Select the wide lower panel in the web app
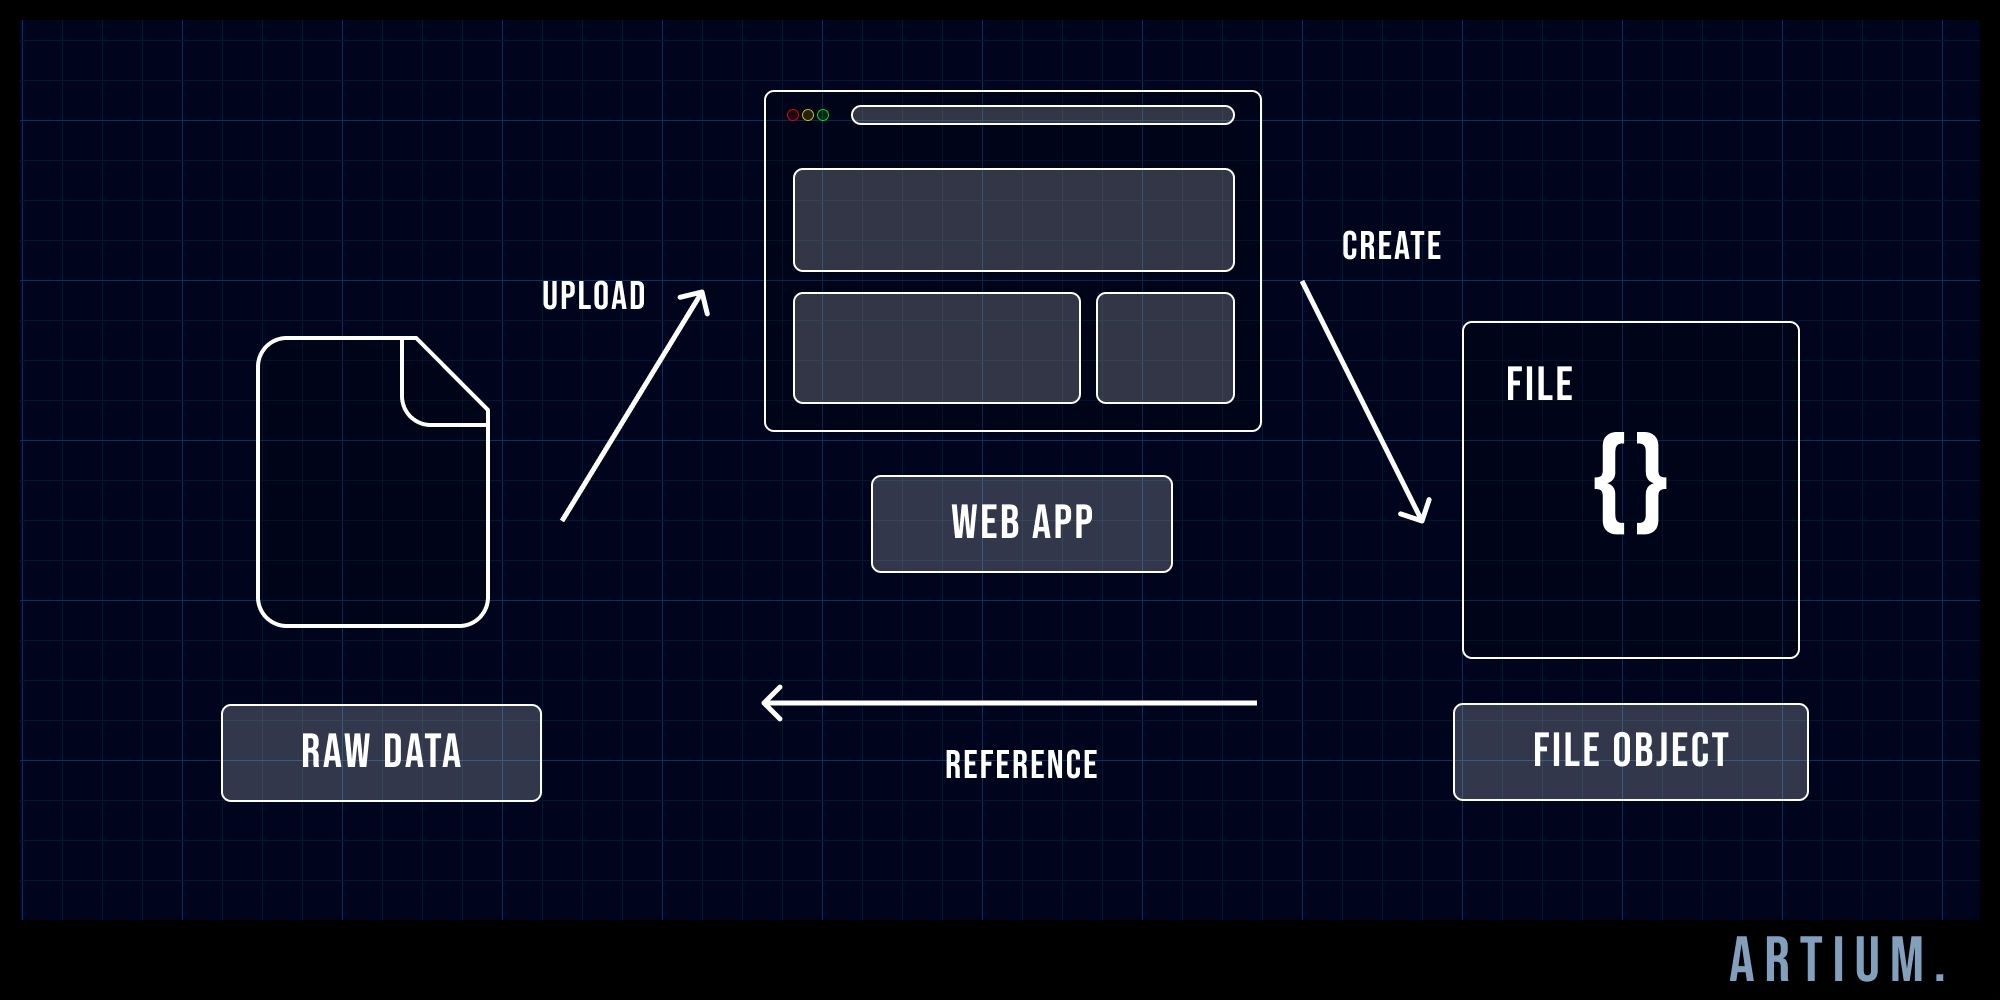The width and height of the screenshot is (2000, 1000). 935,350
